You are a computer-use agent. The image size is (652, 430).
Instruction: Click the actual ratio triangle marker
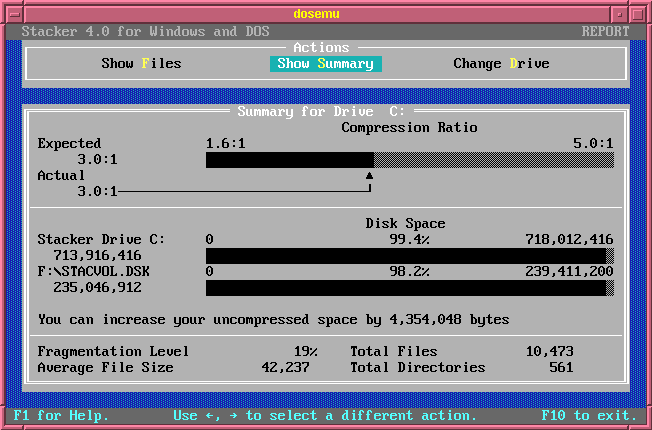pos(369,175)
